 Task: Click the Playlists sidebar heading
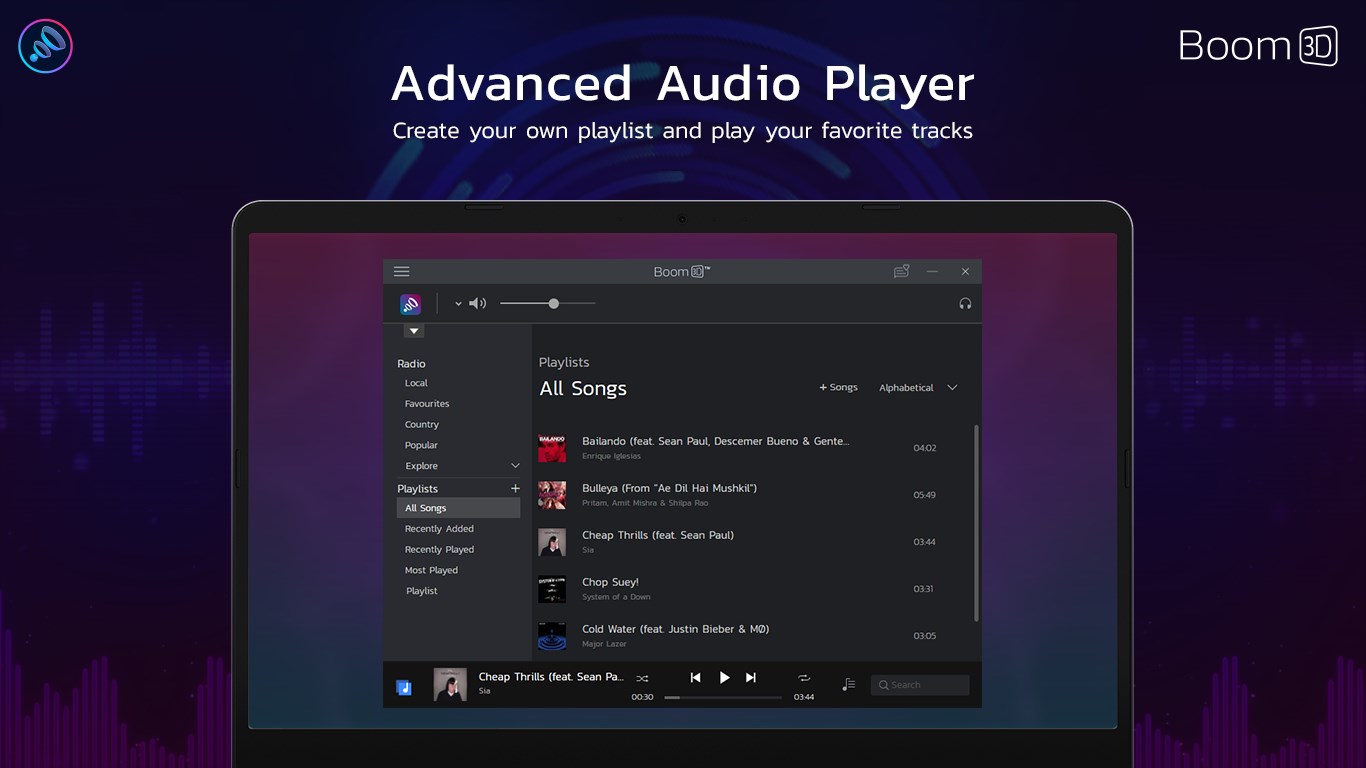tap(417, 489)
